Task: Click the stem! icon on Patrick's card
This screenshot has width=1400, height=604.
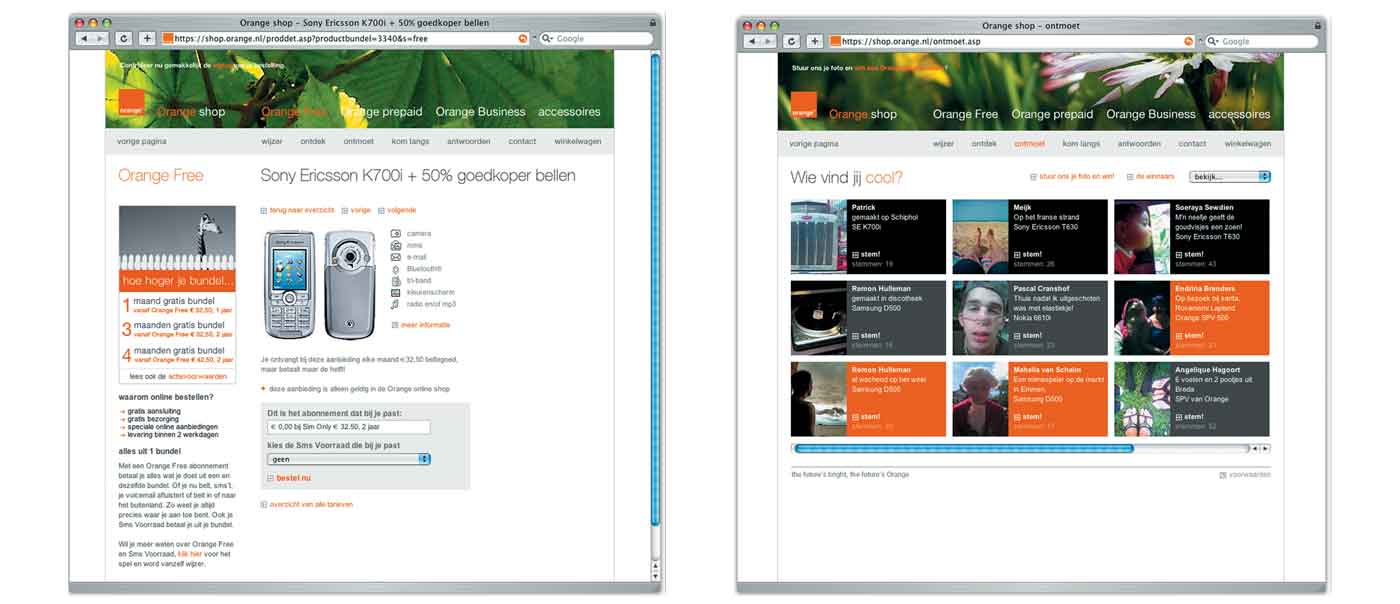Action: (x=855, y=254)
